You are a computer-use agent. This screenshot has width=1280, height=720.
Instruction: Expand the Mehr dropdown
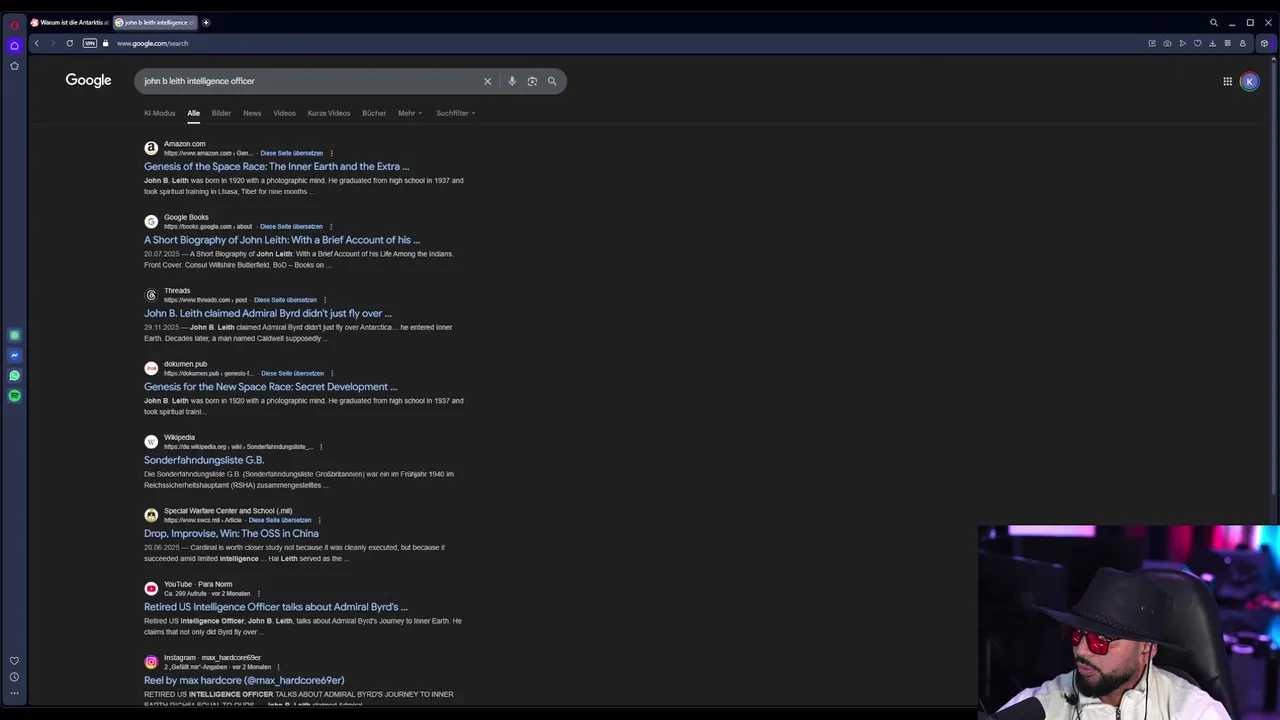410,113
